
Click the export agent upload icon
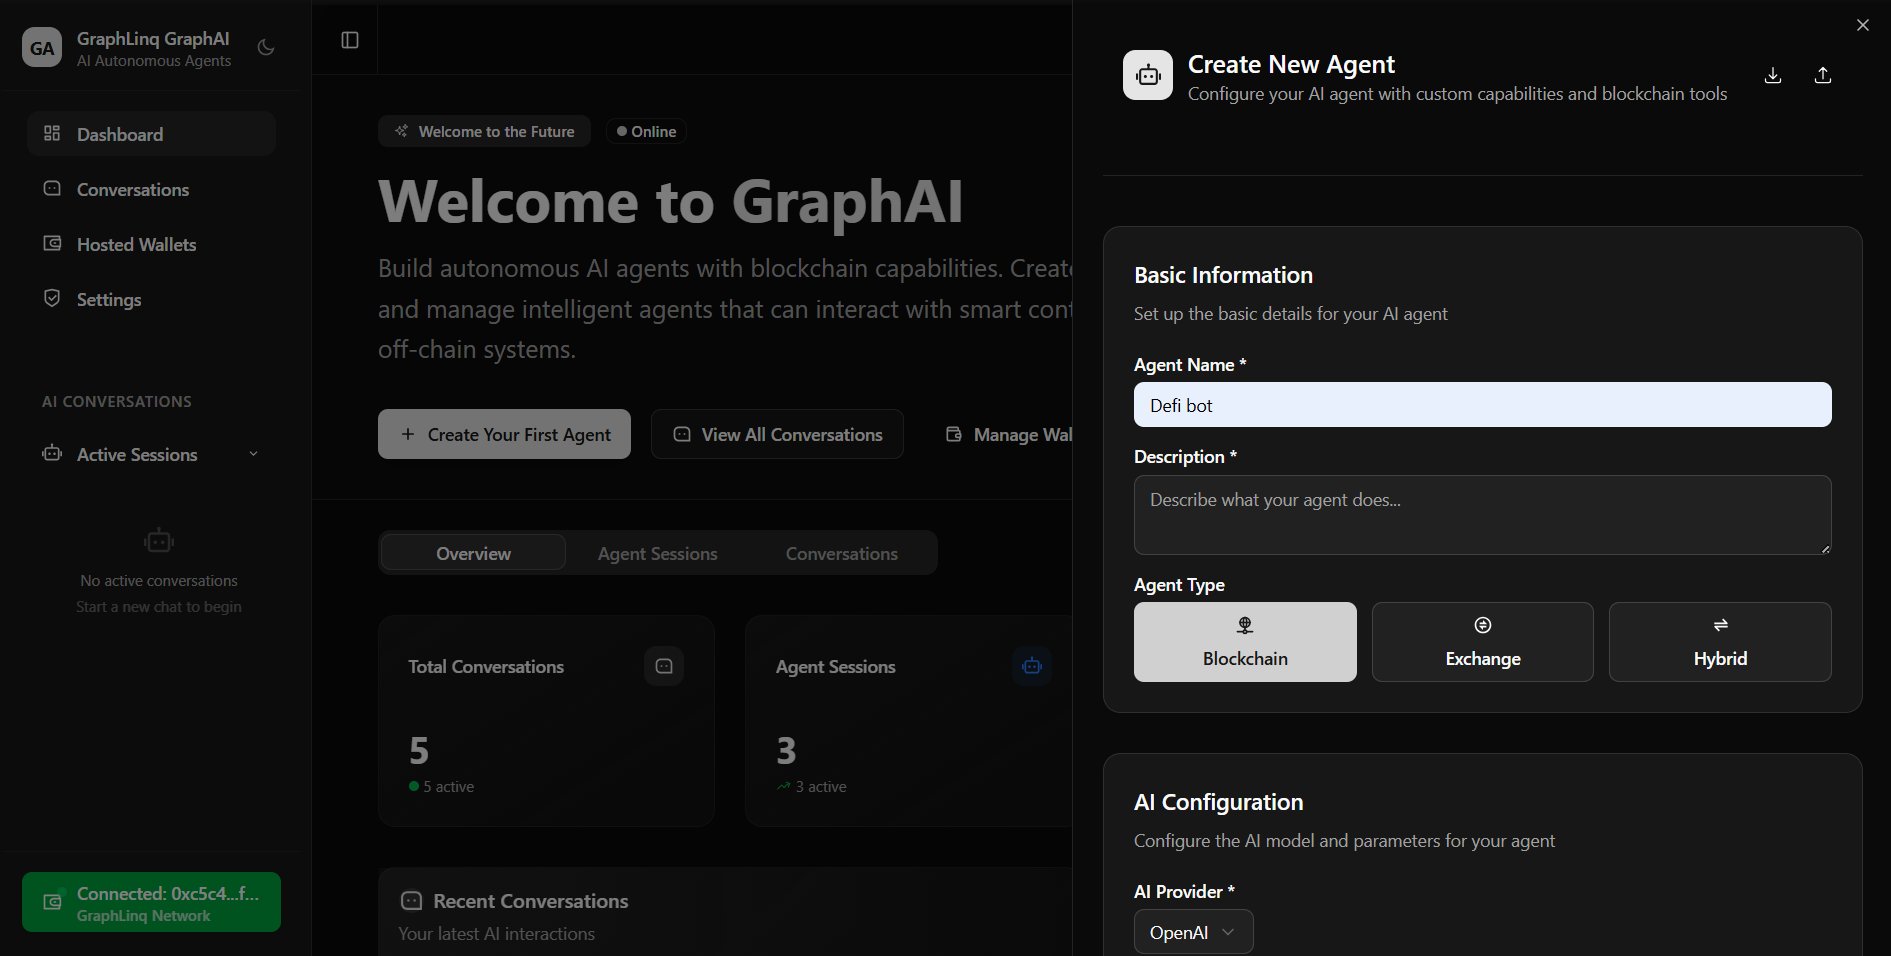1822,75
